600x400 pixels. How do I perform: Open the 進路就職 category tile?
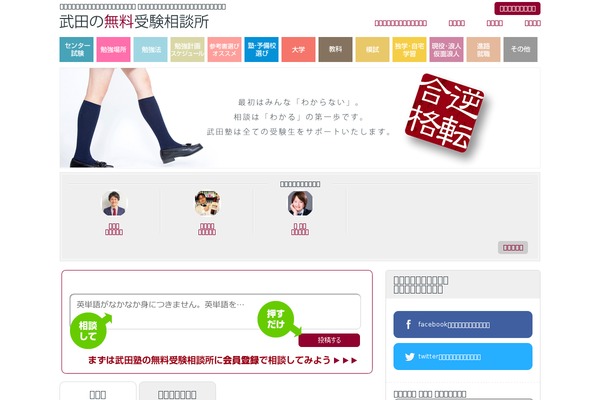coord(483,49)
